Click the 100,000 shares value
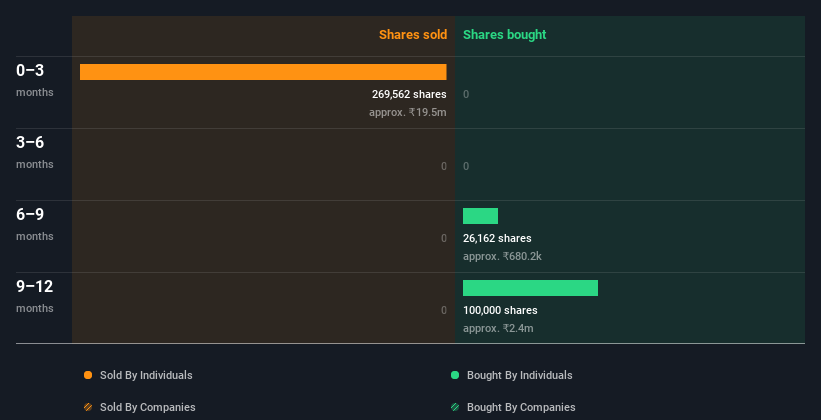 click(500, 310)
